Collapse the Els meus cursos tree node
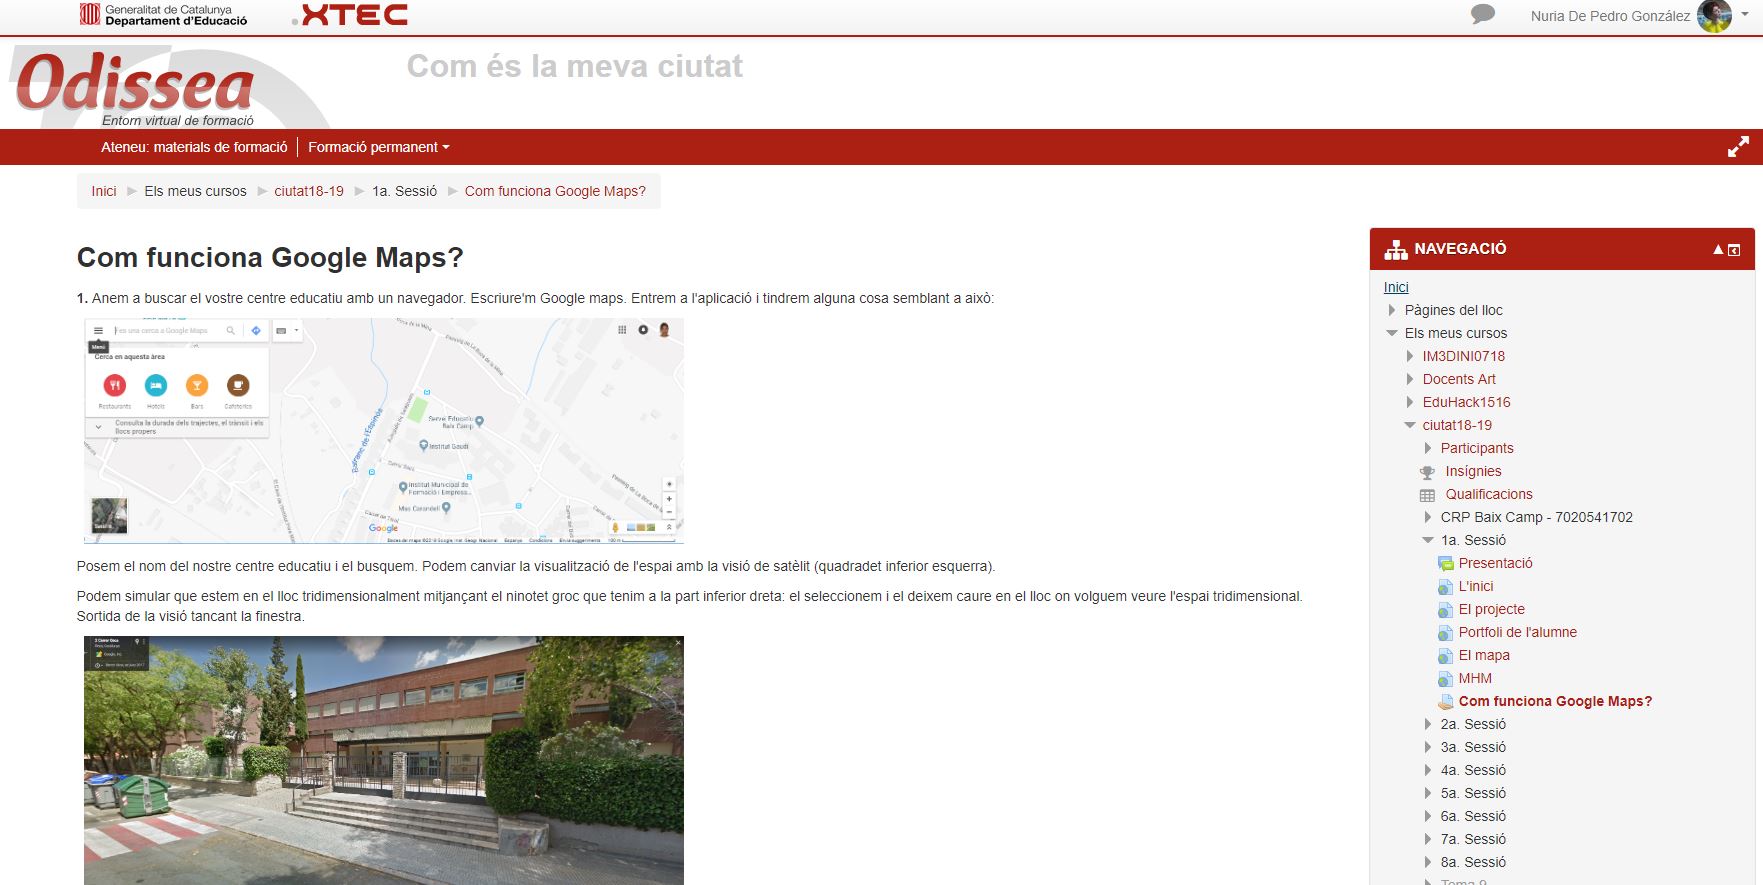Viewport: 1763px width, 885px height. click(x=1392, y=333)
